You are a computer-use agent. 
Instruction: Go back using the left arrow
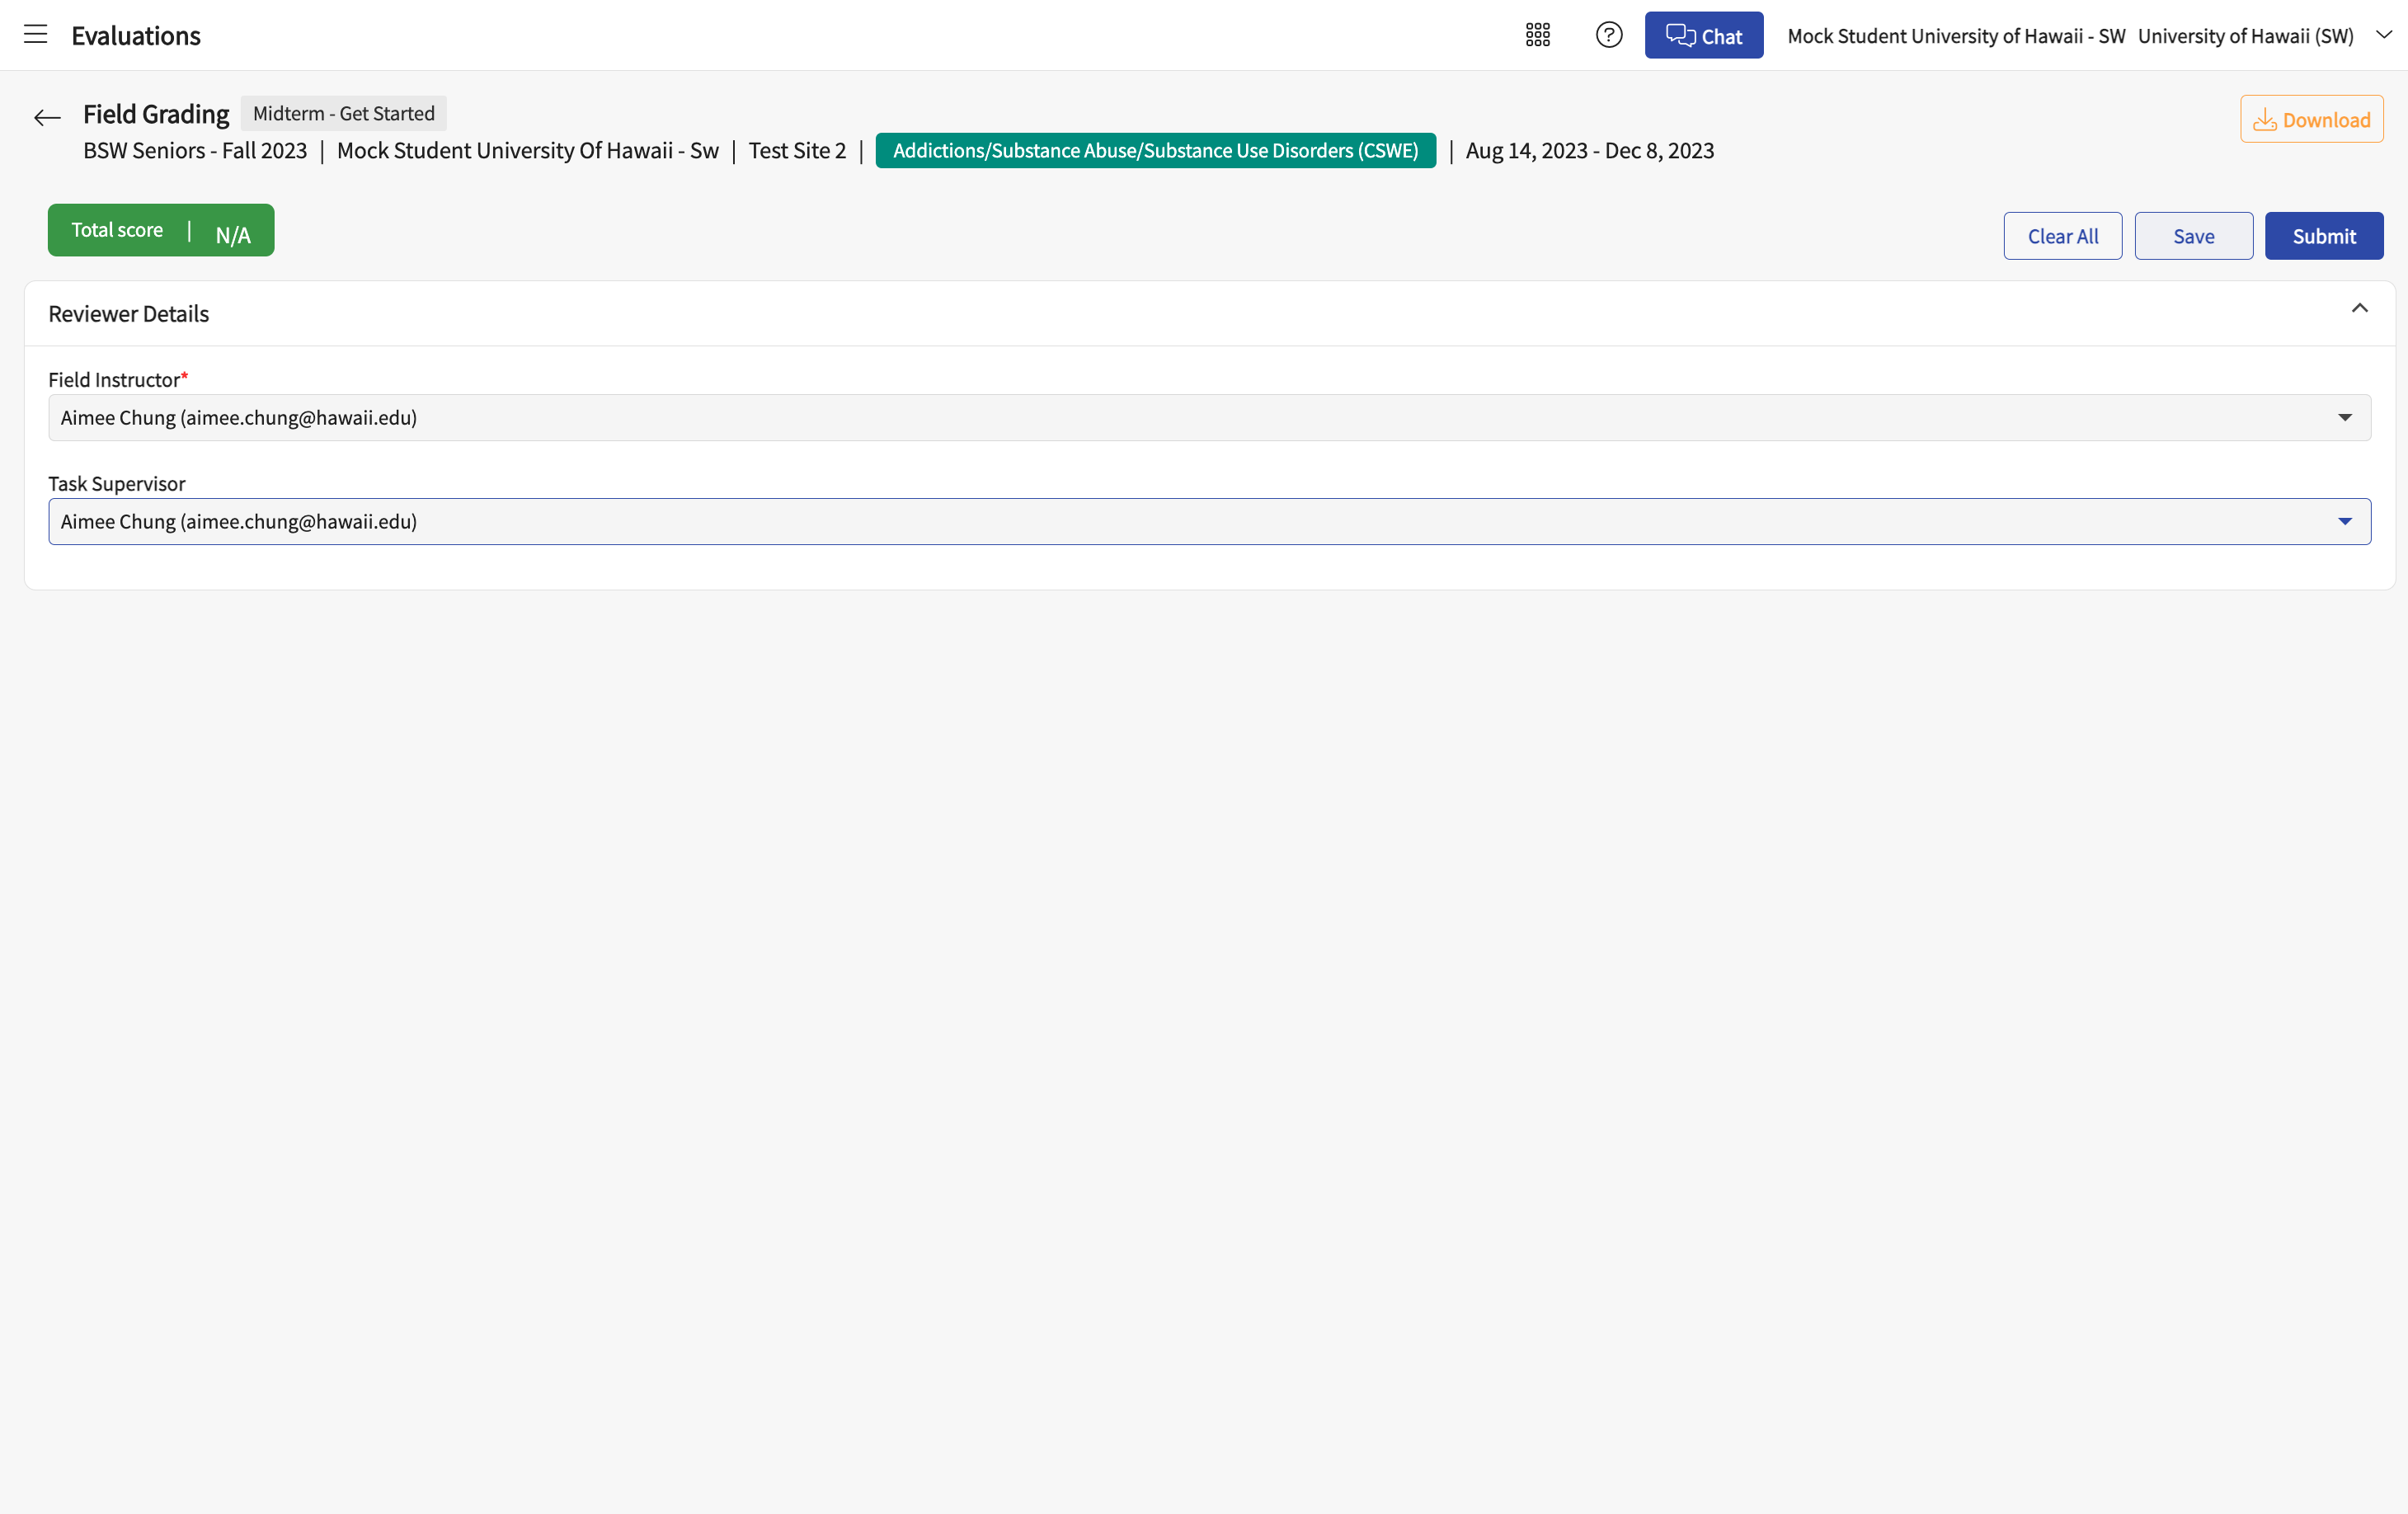(47, 118)
